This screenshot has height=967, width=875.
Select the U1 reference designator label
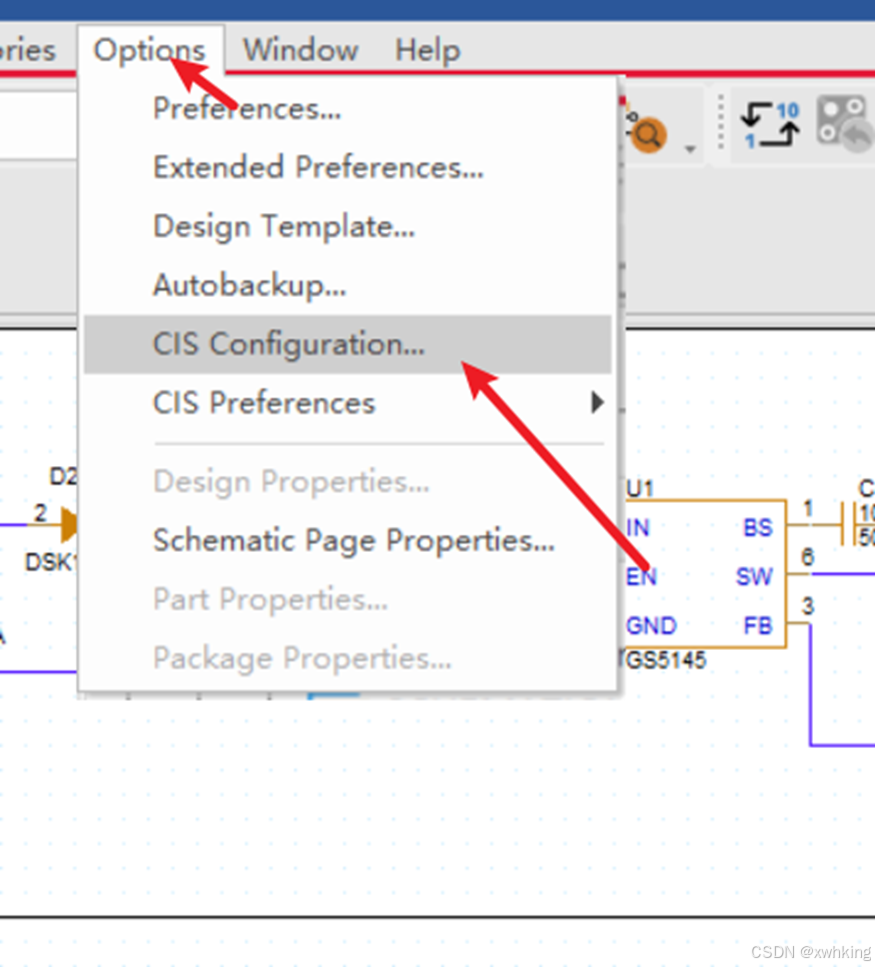point(639,488)
